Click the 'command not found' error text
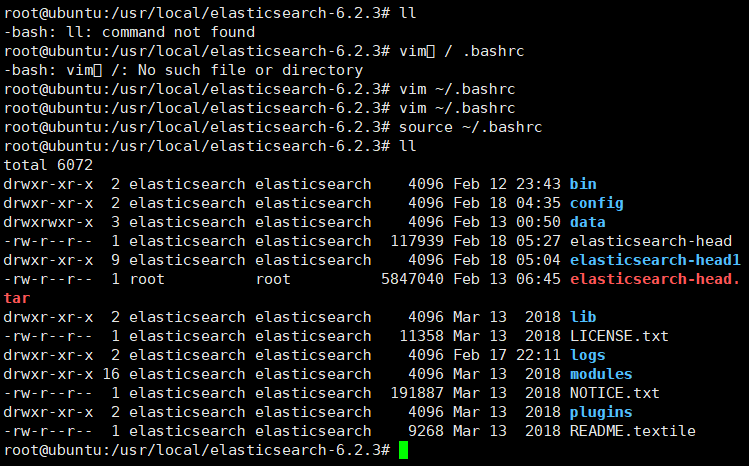The height and width of the screenshot is (466, 750). pyautogui.click(x=178, y=32)
